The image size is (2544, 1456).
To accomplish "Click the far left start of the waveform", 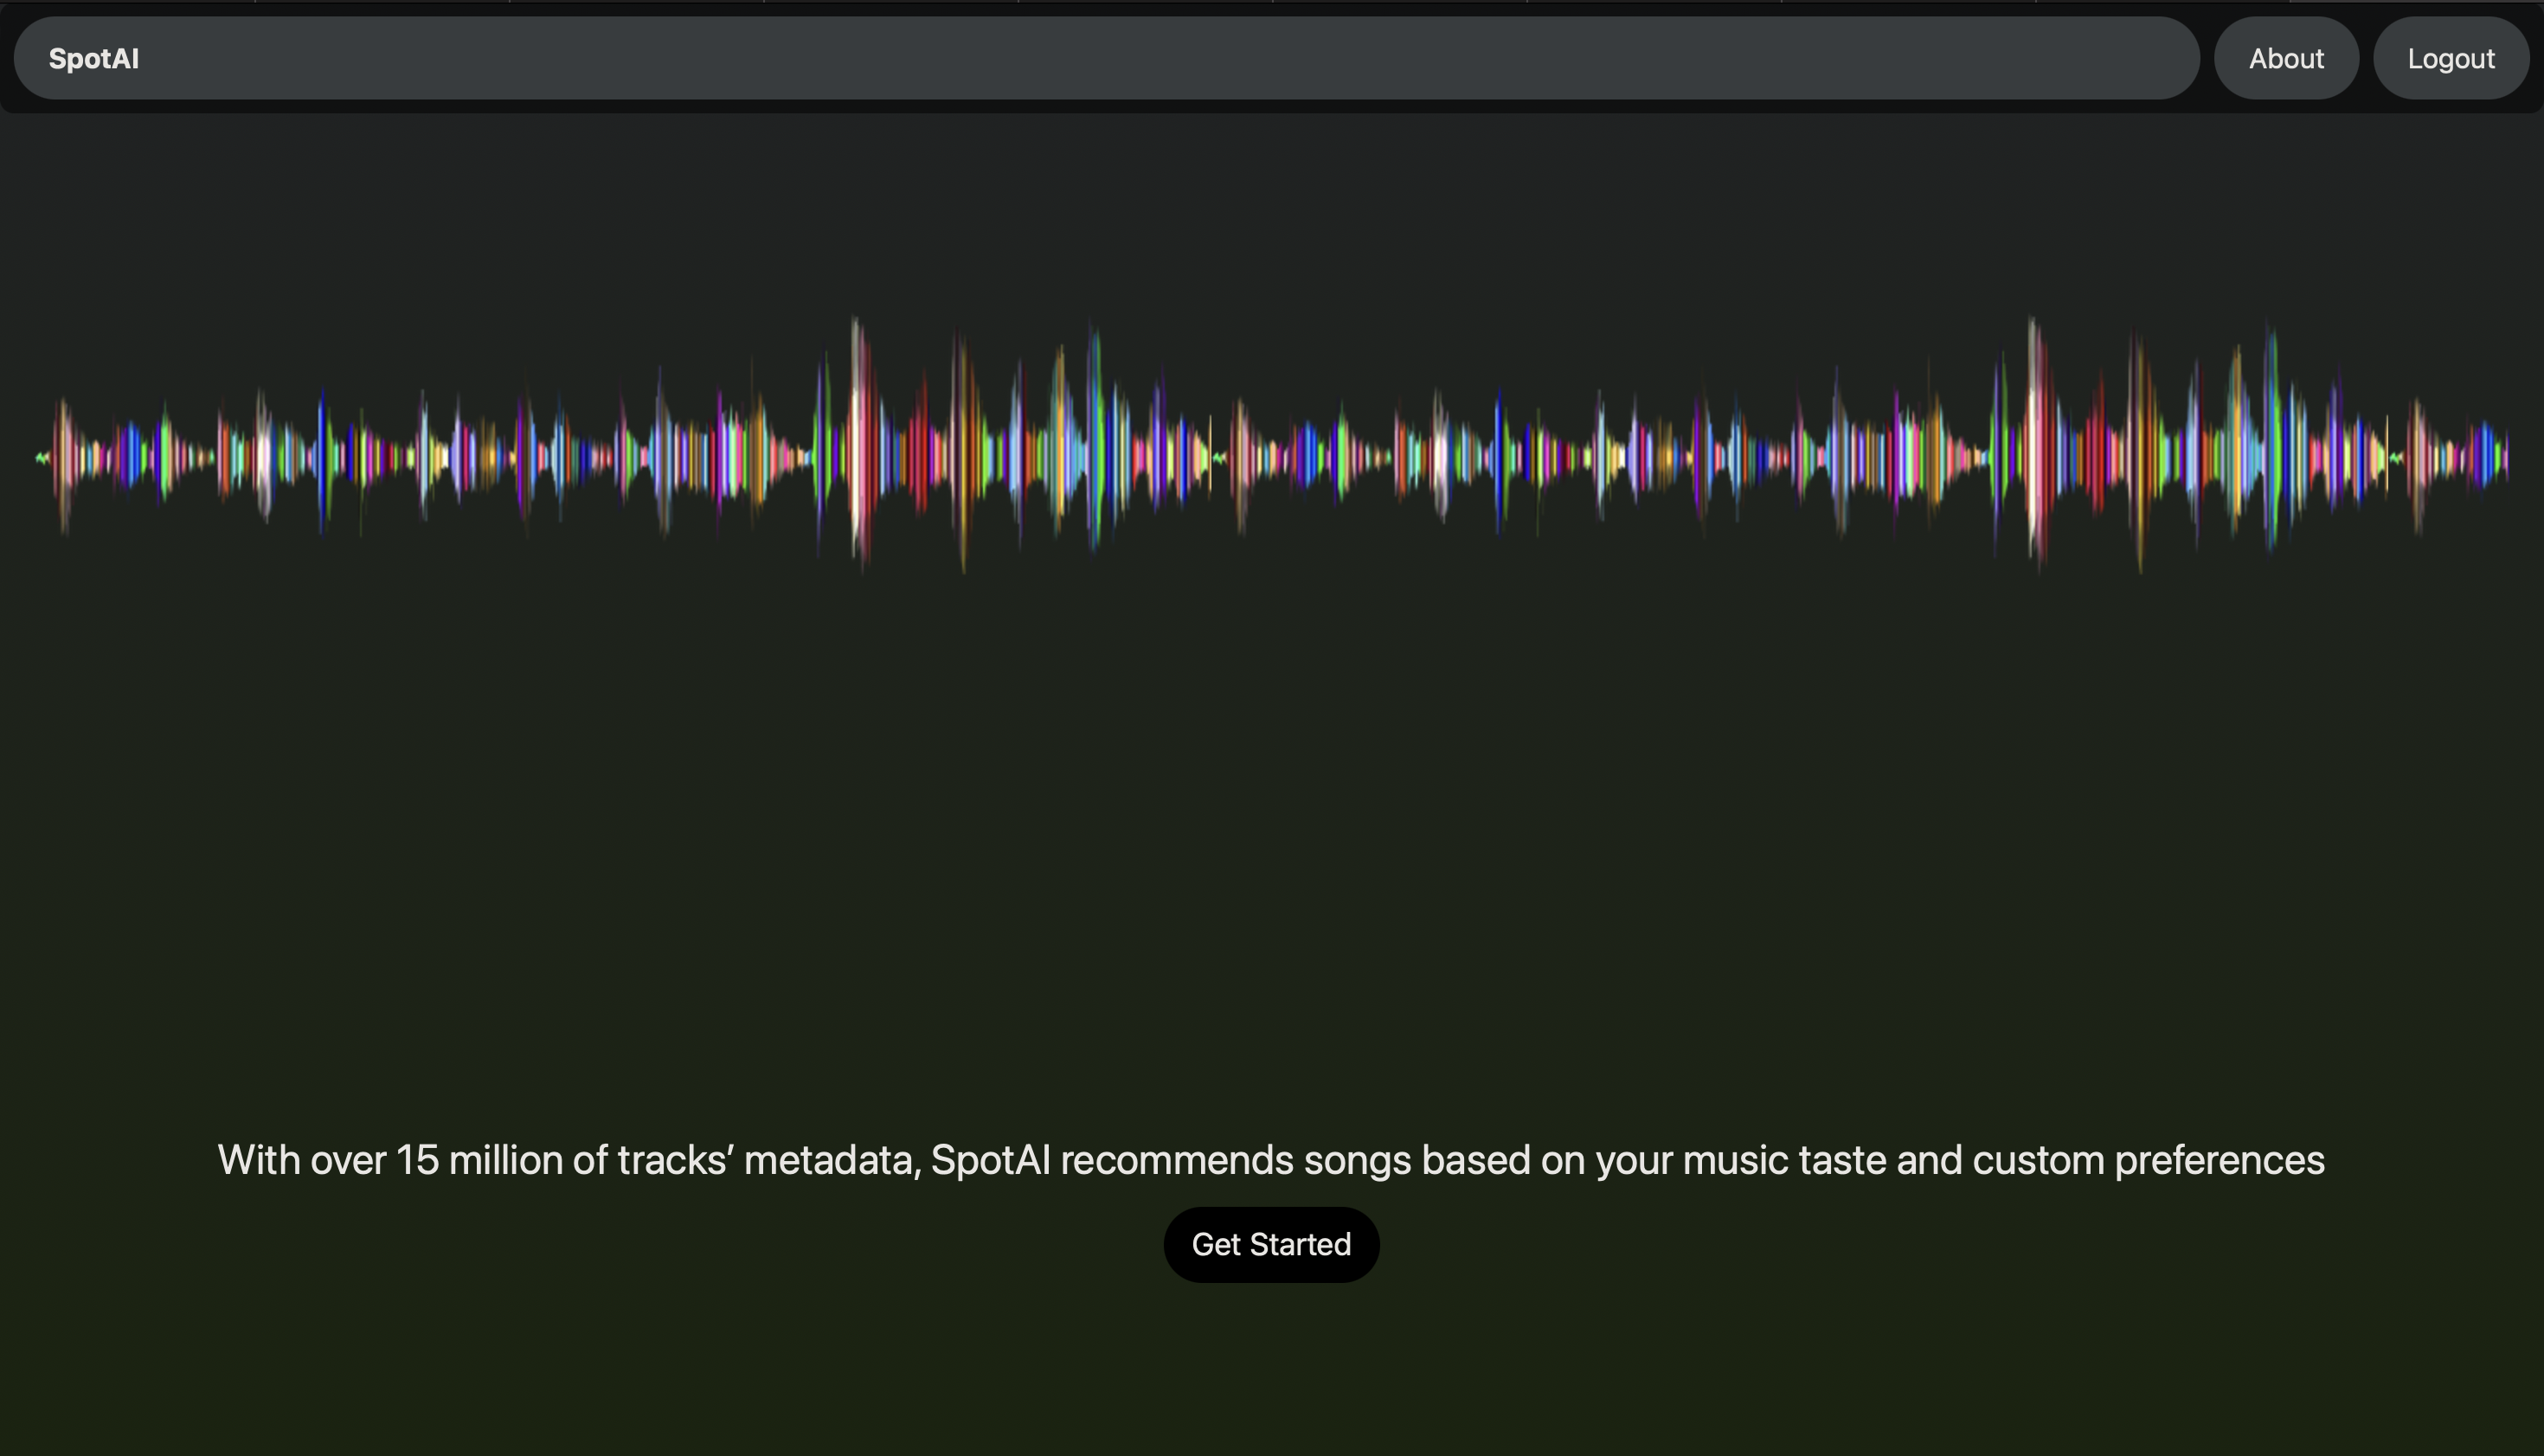I will pyautogui.click(x=42, y=458).
